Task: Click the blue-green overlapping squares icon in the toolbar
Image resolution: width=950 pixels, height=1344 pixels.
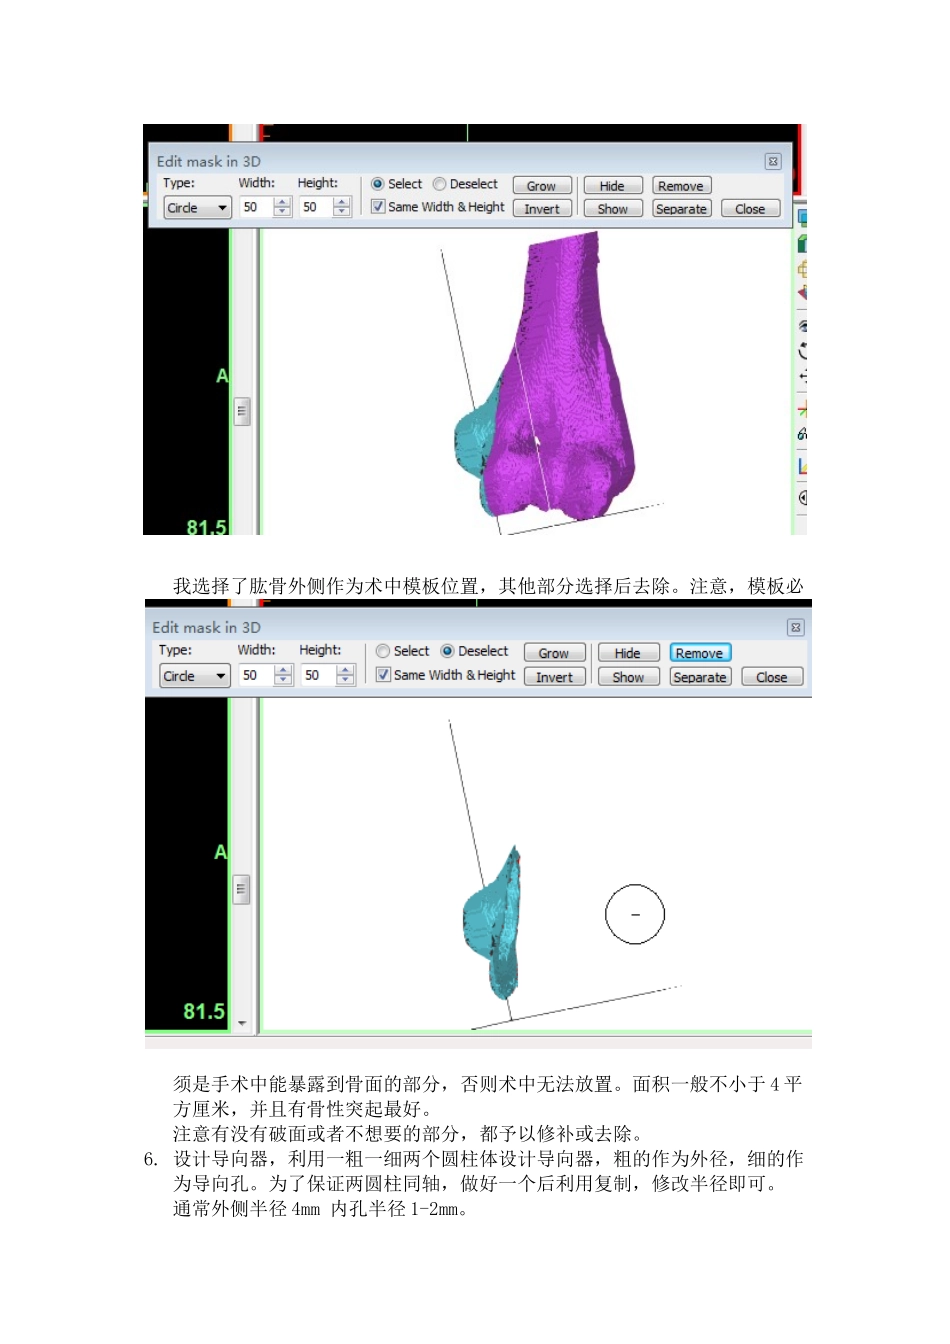Action: click(x=802, y=218)
